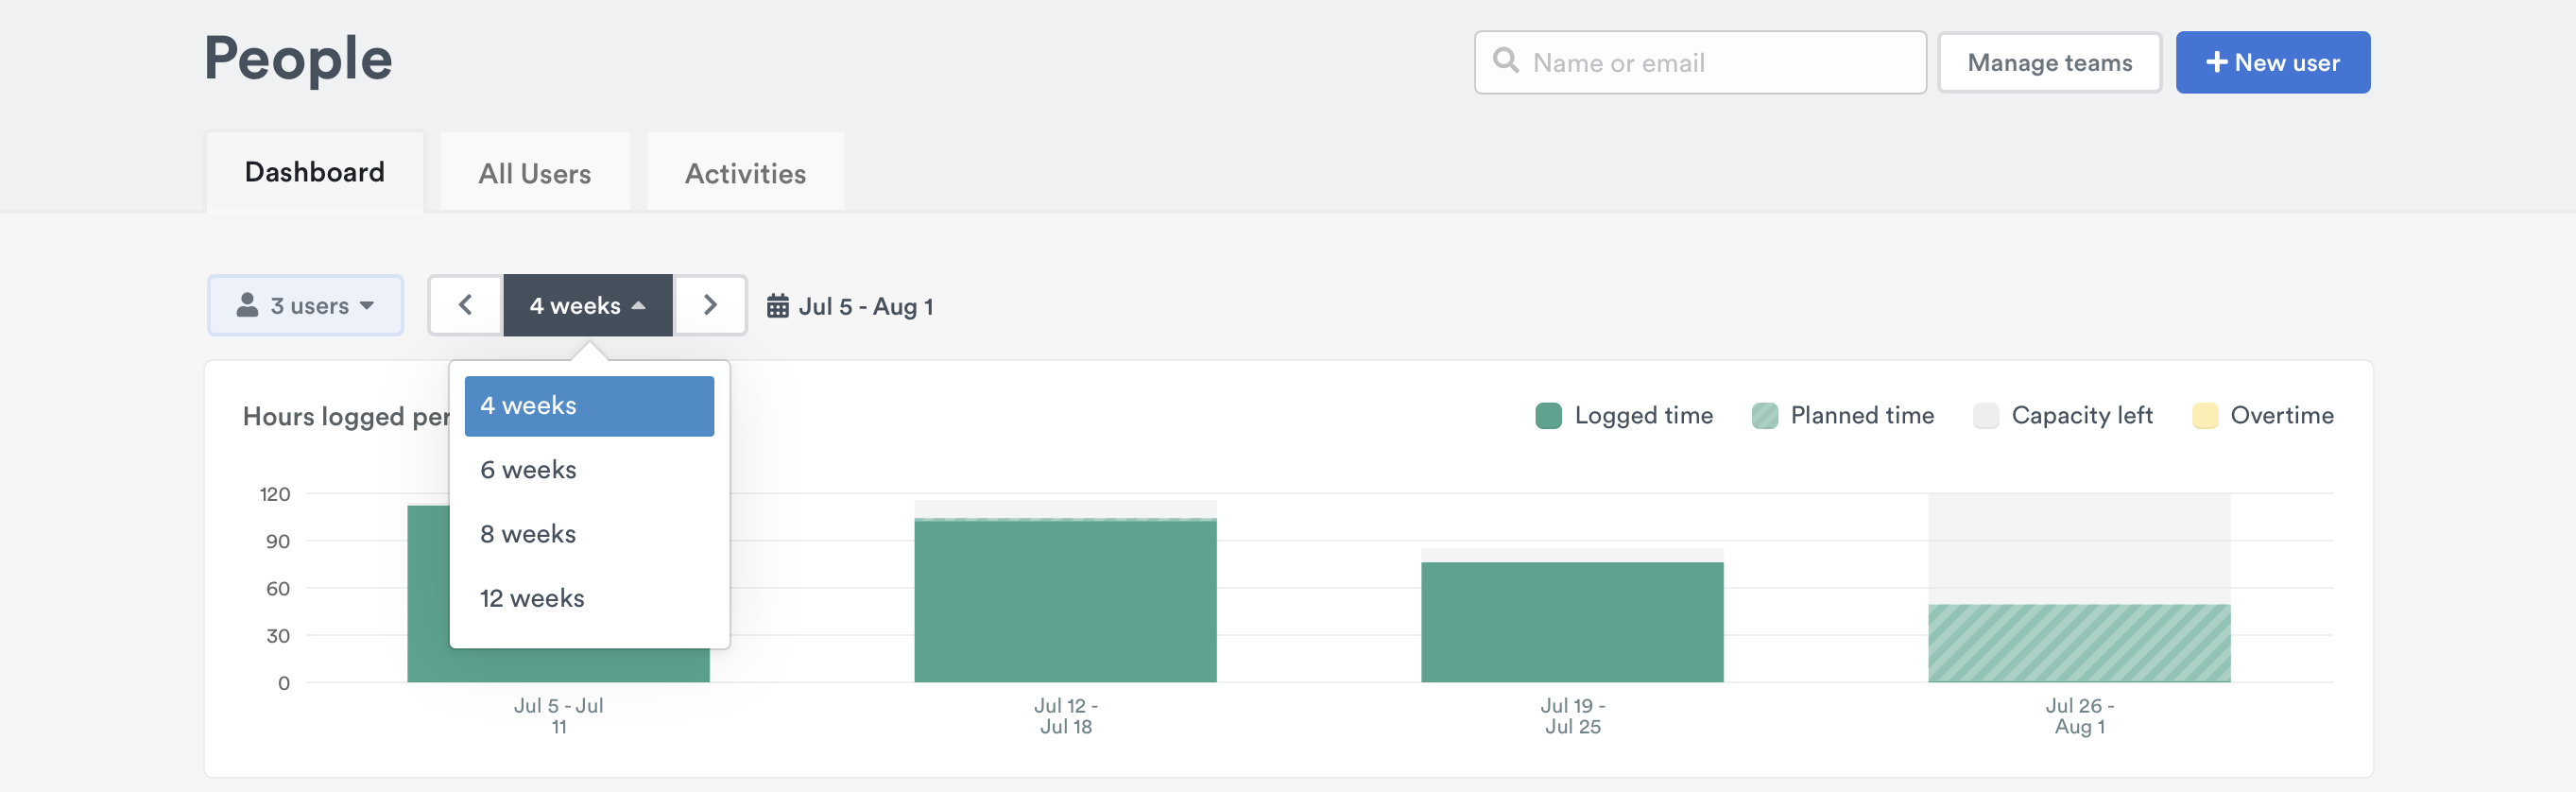Select 4 weeks option in list

click(589, 406)
